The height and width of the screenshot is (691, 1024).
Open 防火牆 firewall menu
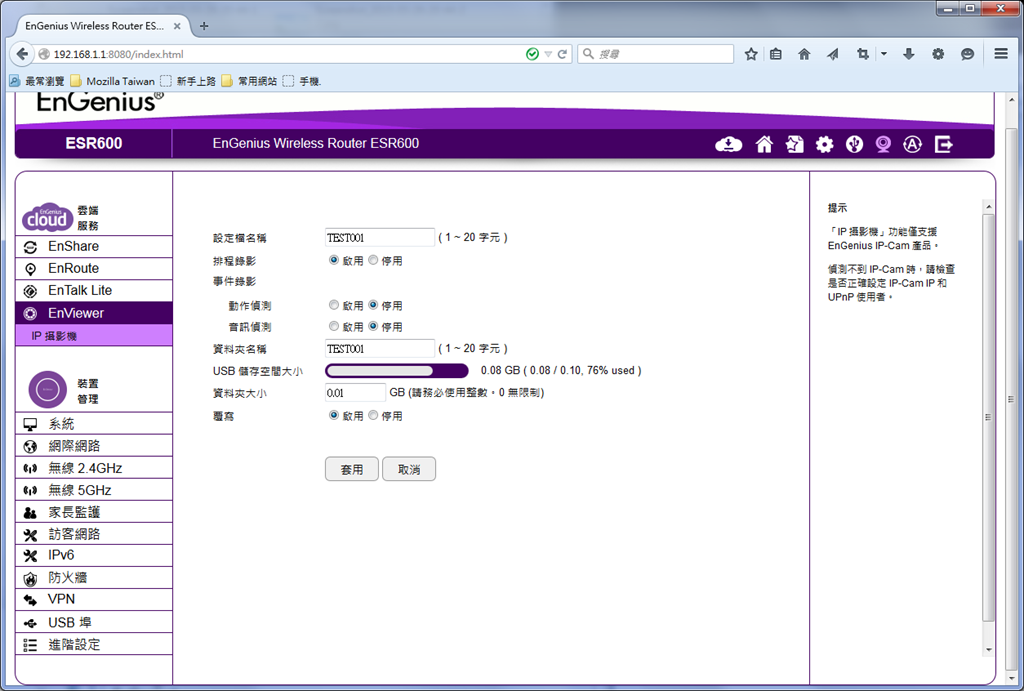tap(93, 578)
